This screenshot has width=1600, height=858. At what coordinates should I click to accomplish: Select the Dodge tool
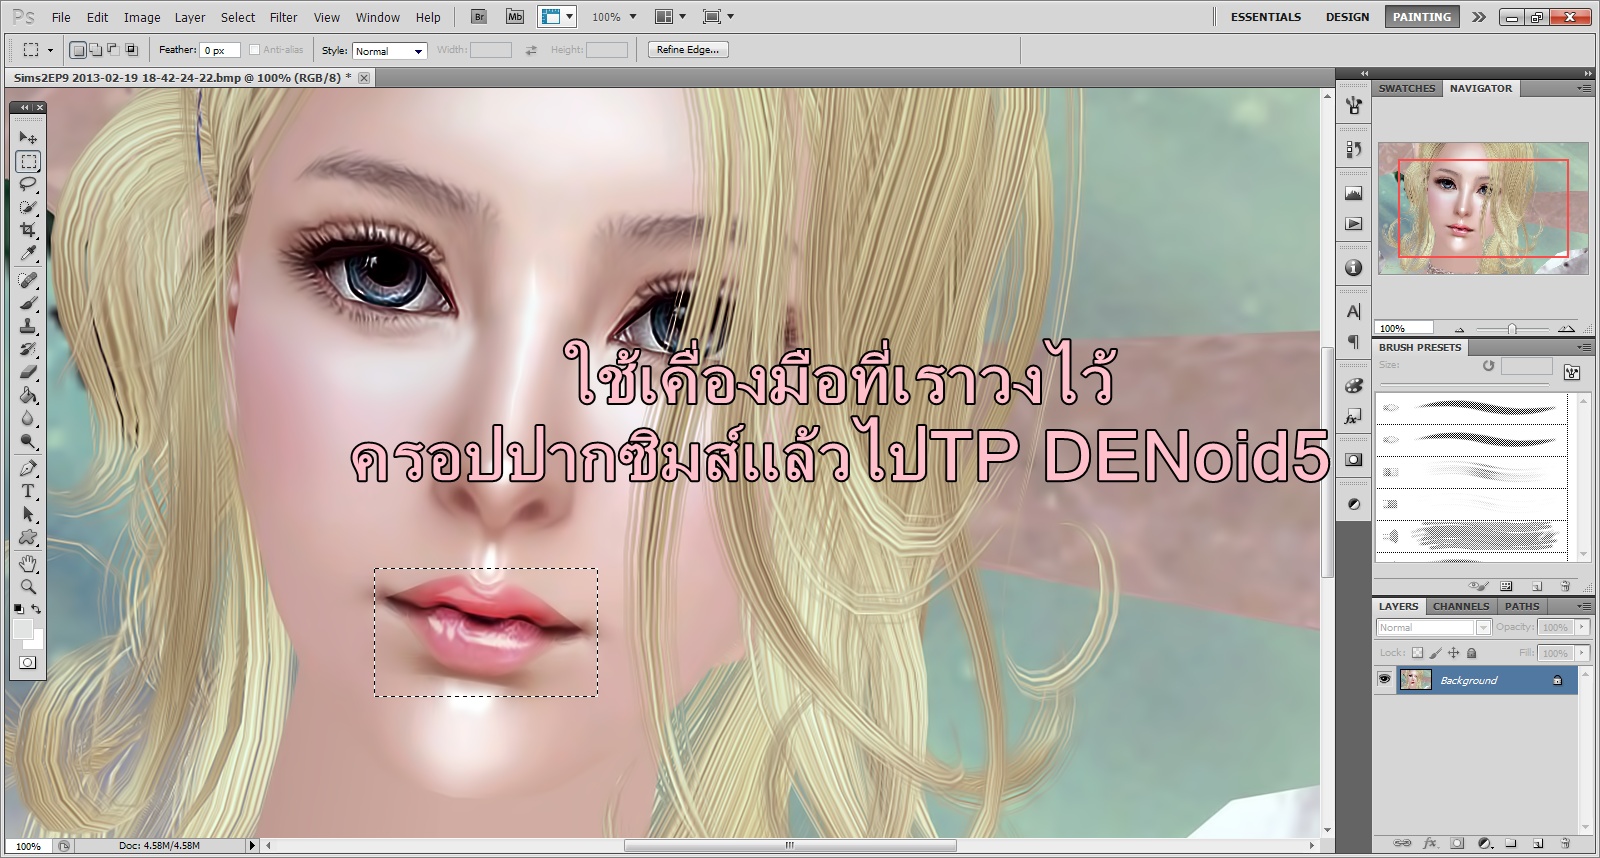coord(28,441)
